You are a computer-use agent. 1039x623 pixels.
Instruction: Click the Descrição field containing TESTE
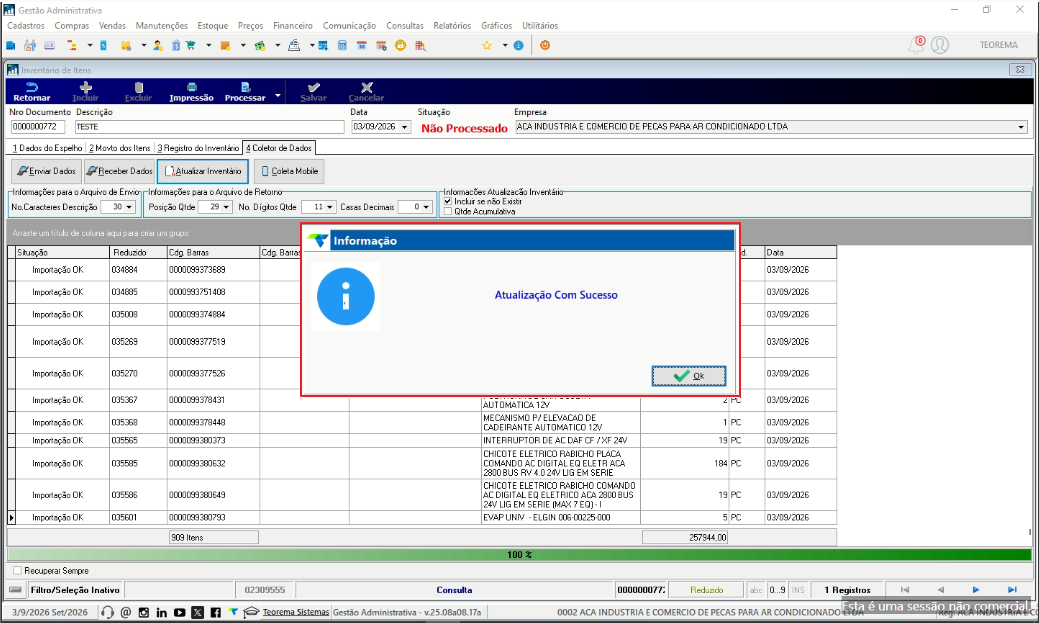[209, 127]
